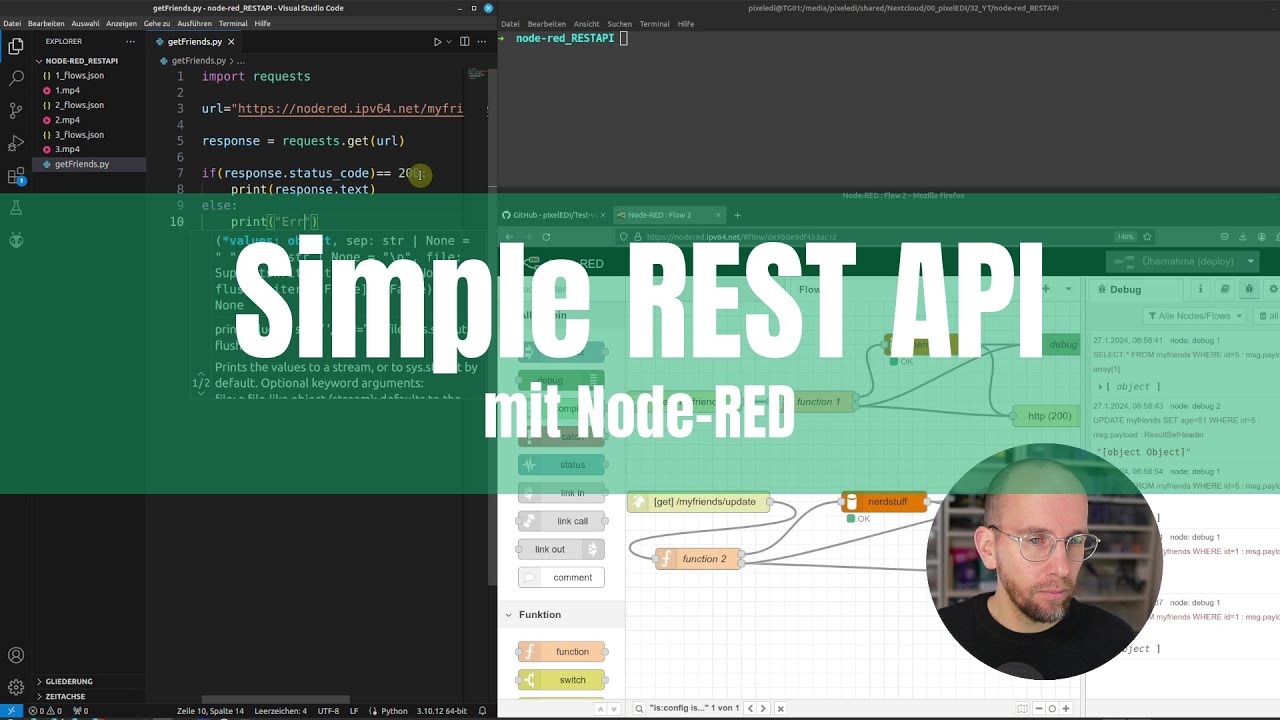Close the getFriends.py editor tab
1280x720 pixels.
pyautogui.click(x=231, y=42)
